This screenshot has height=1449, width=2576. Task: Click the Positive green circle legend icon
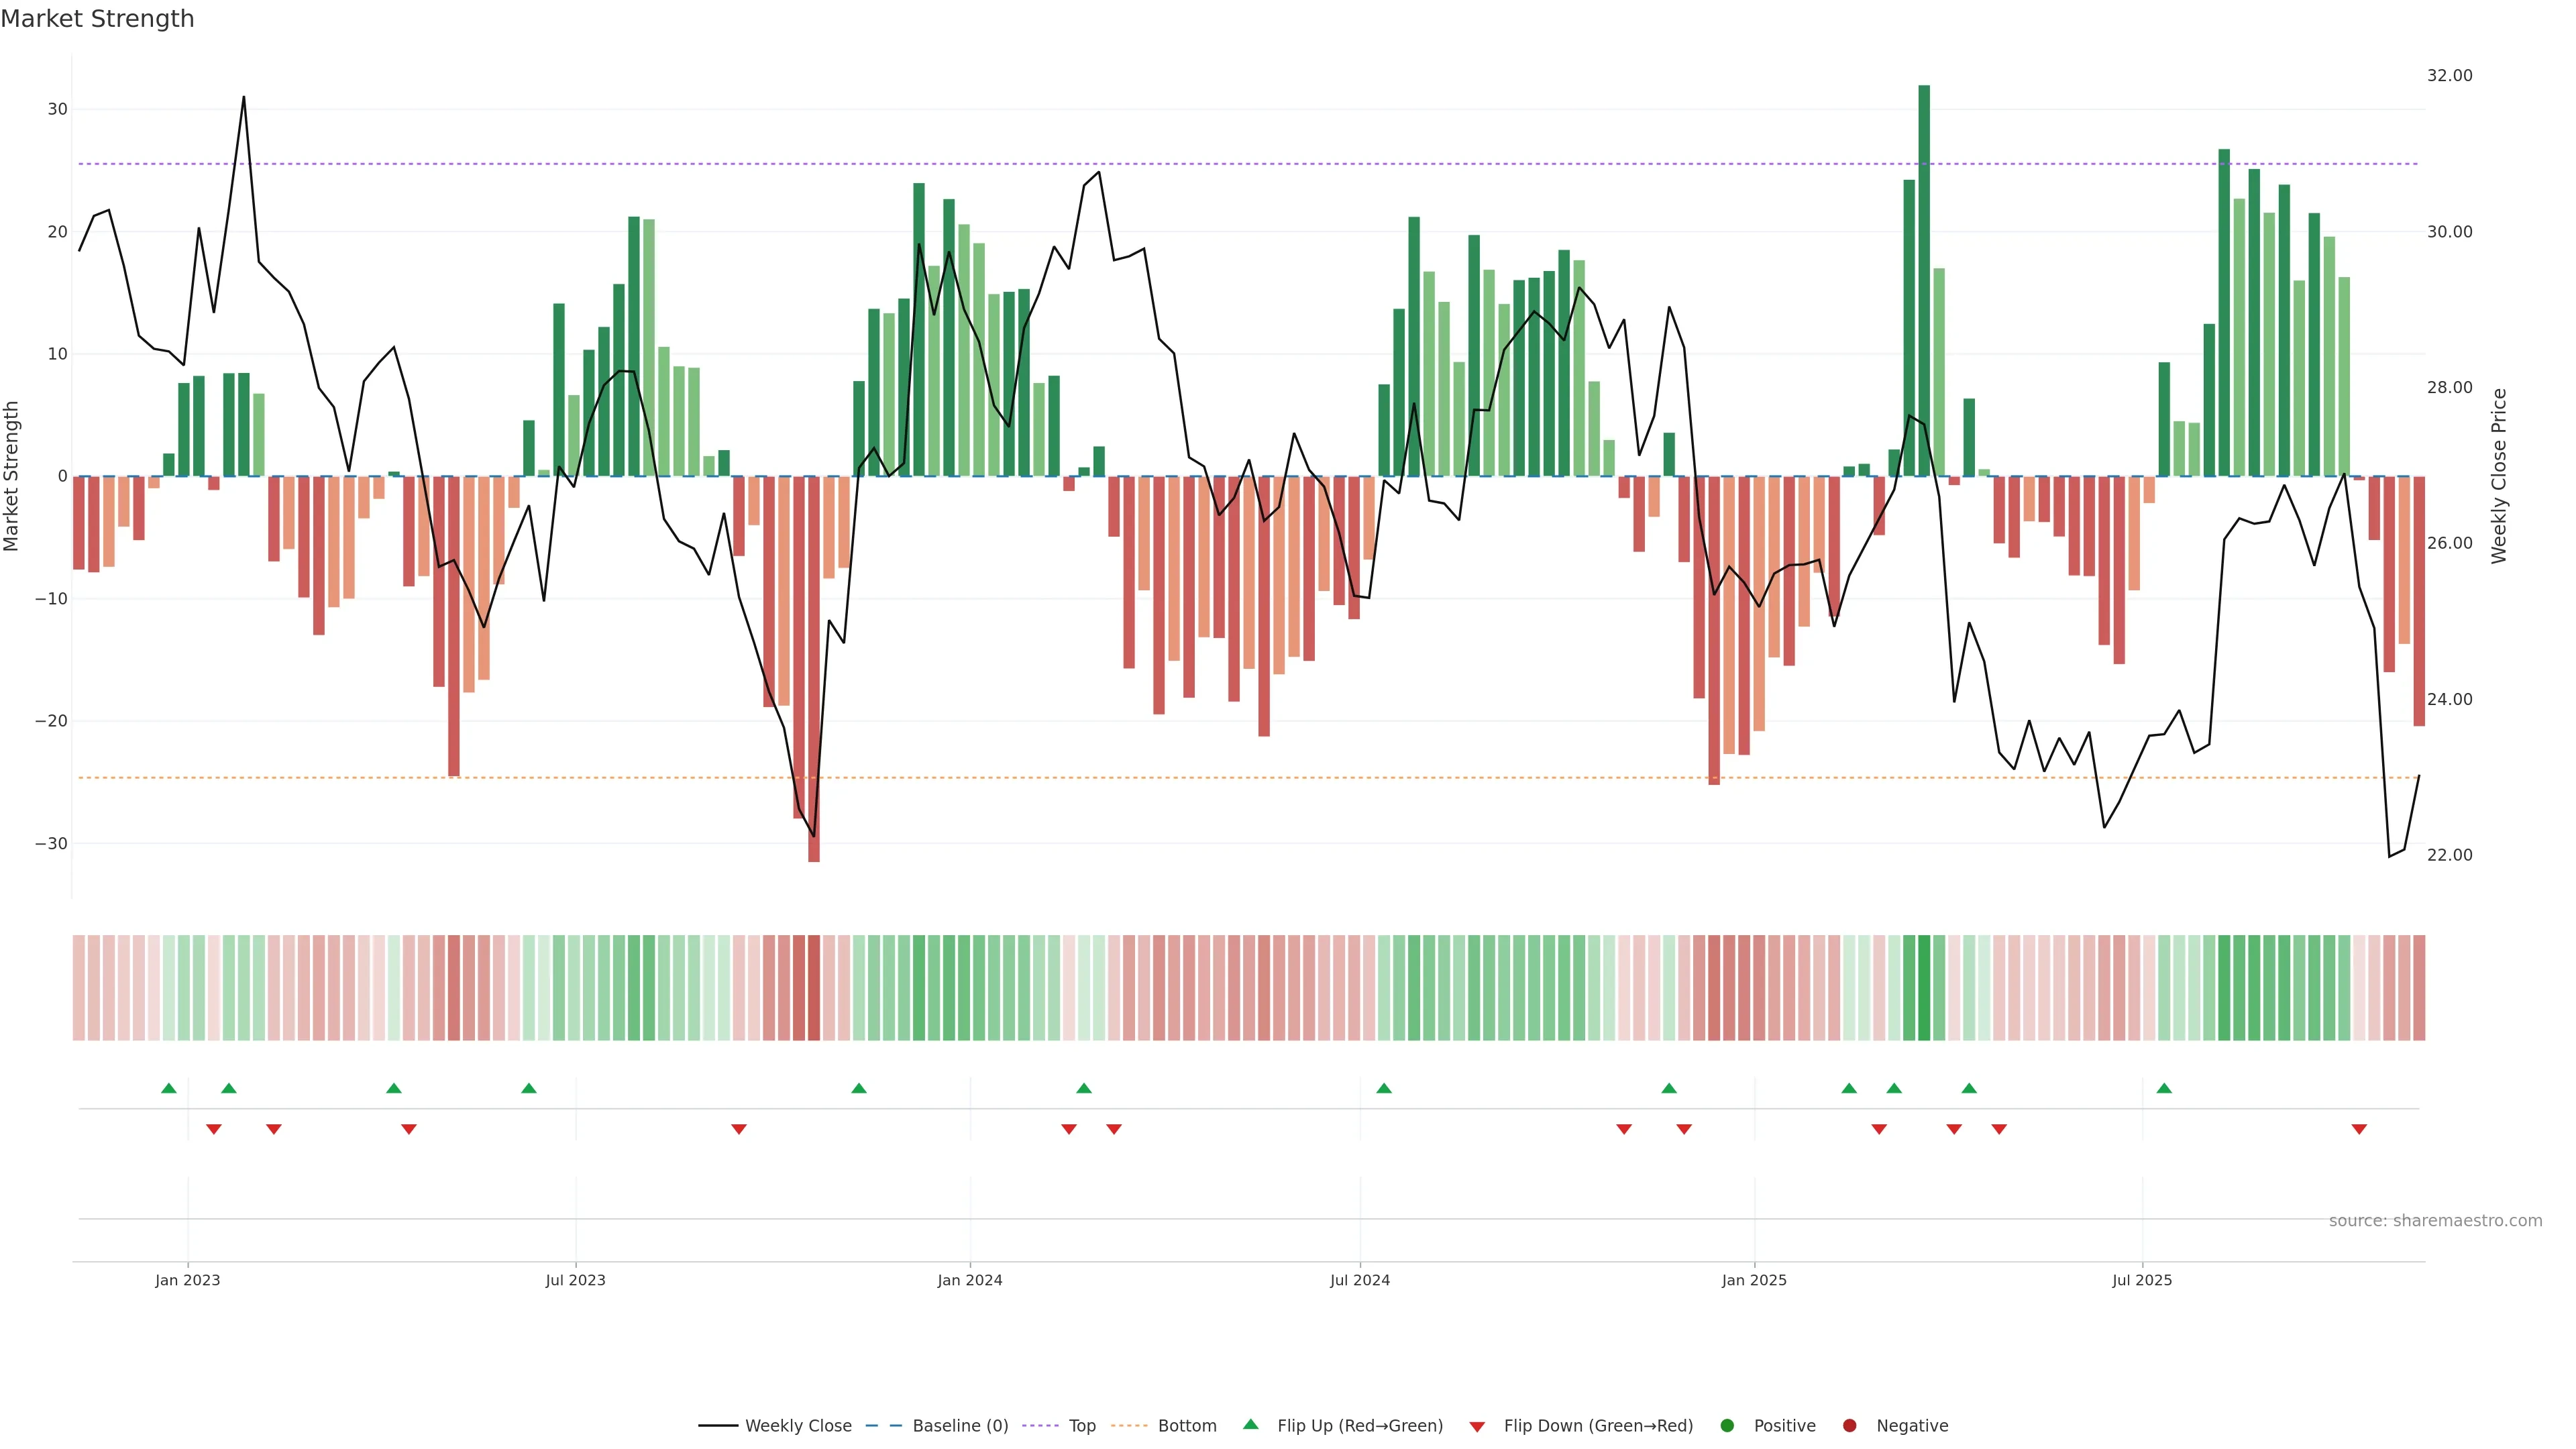1727,1425
